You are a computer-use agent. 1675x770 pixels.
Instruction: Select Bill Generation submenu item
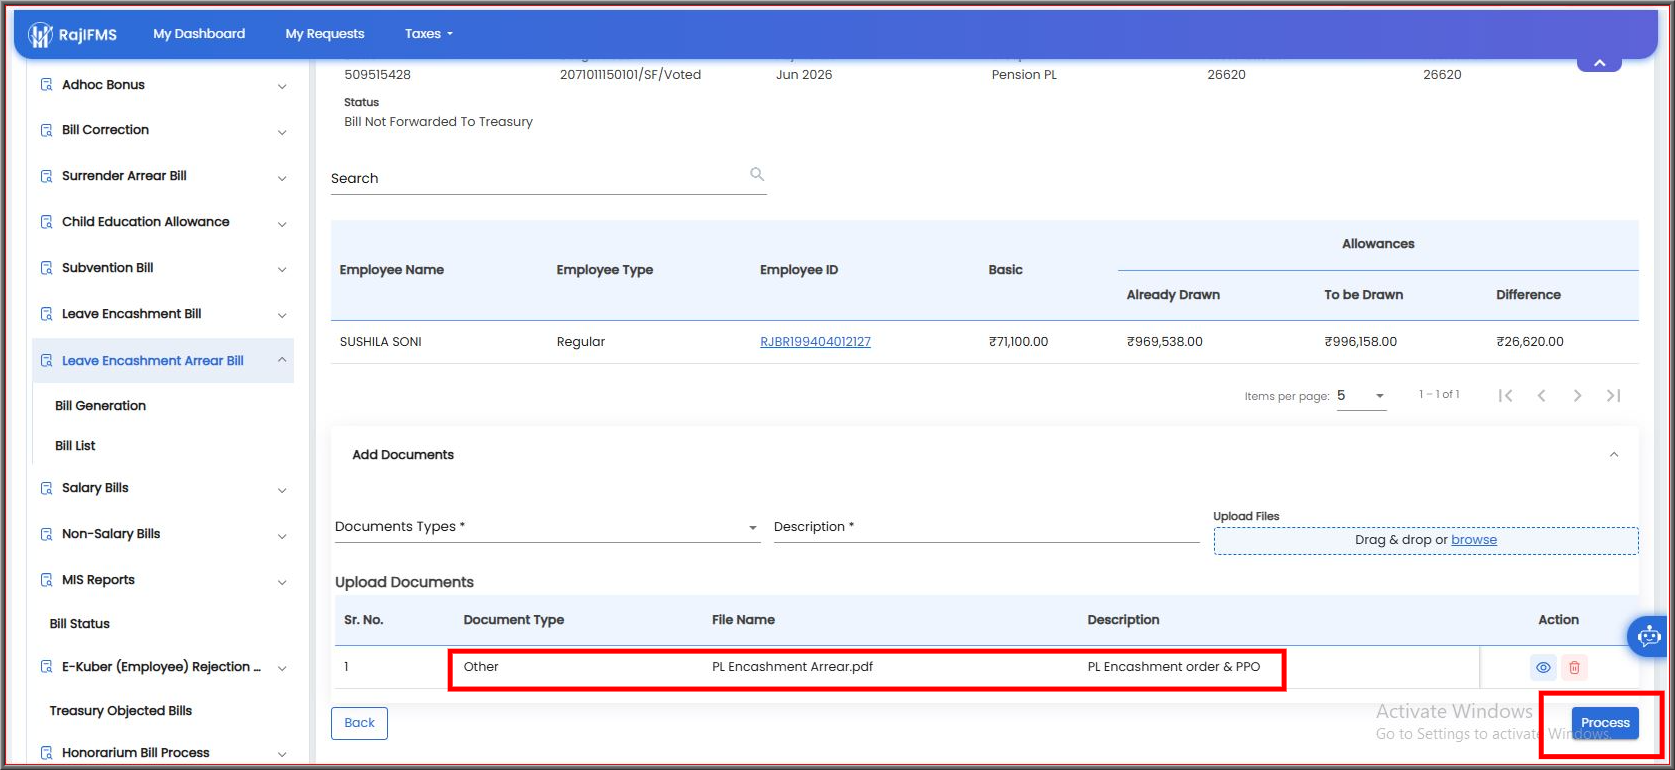[100, 406]
